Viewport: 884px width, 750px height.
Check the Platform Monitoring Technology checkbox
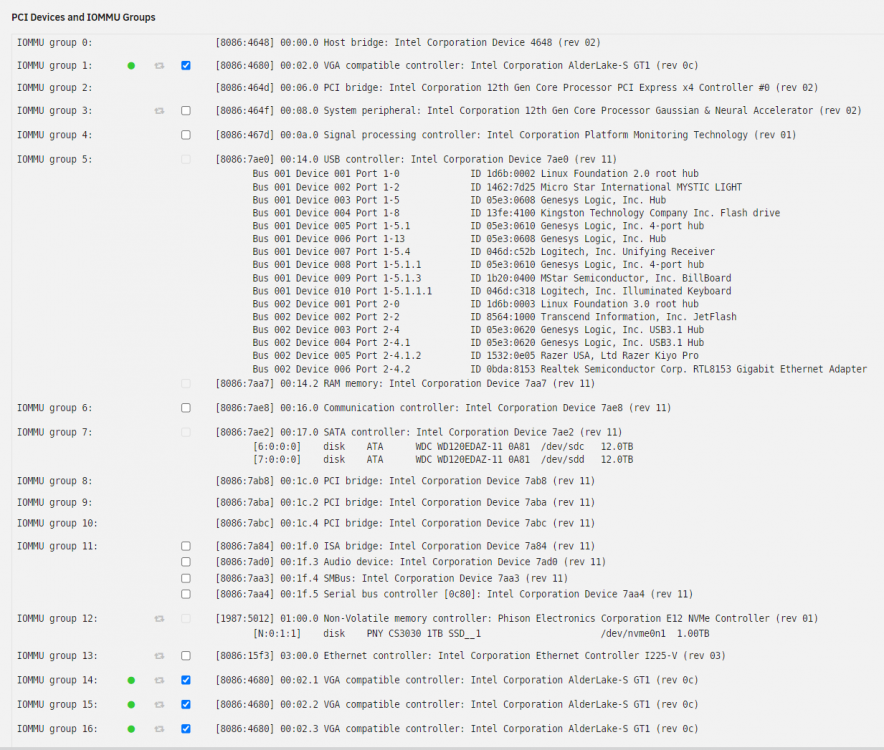(186, 135)
